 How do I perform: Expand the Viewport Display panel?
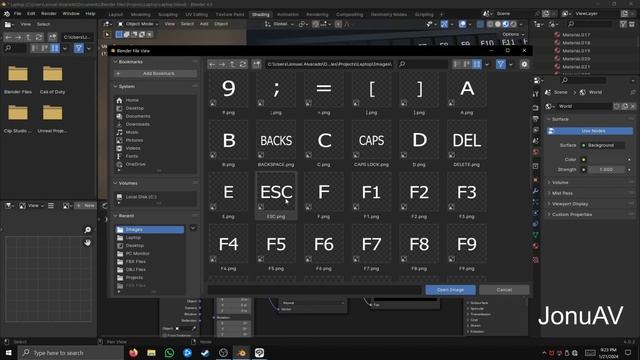coord(570,204)
